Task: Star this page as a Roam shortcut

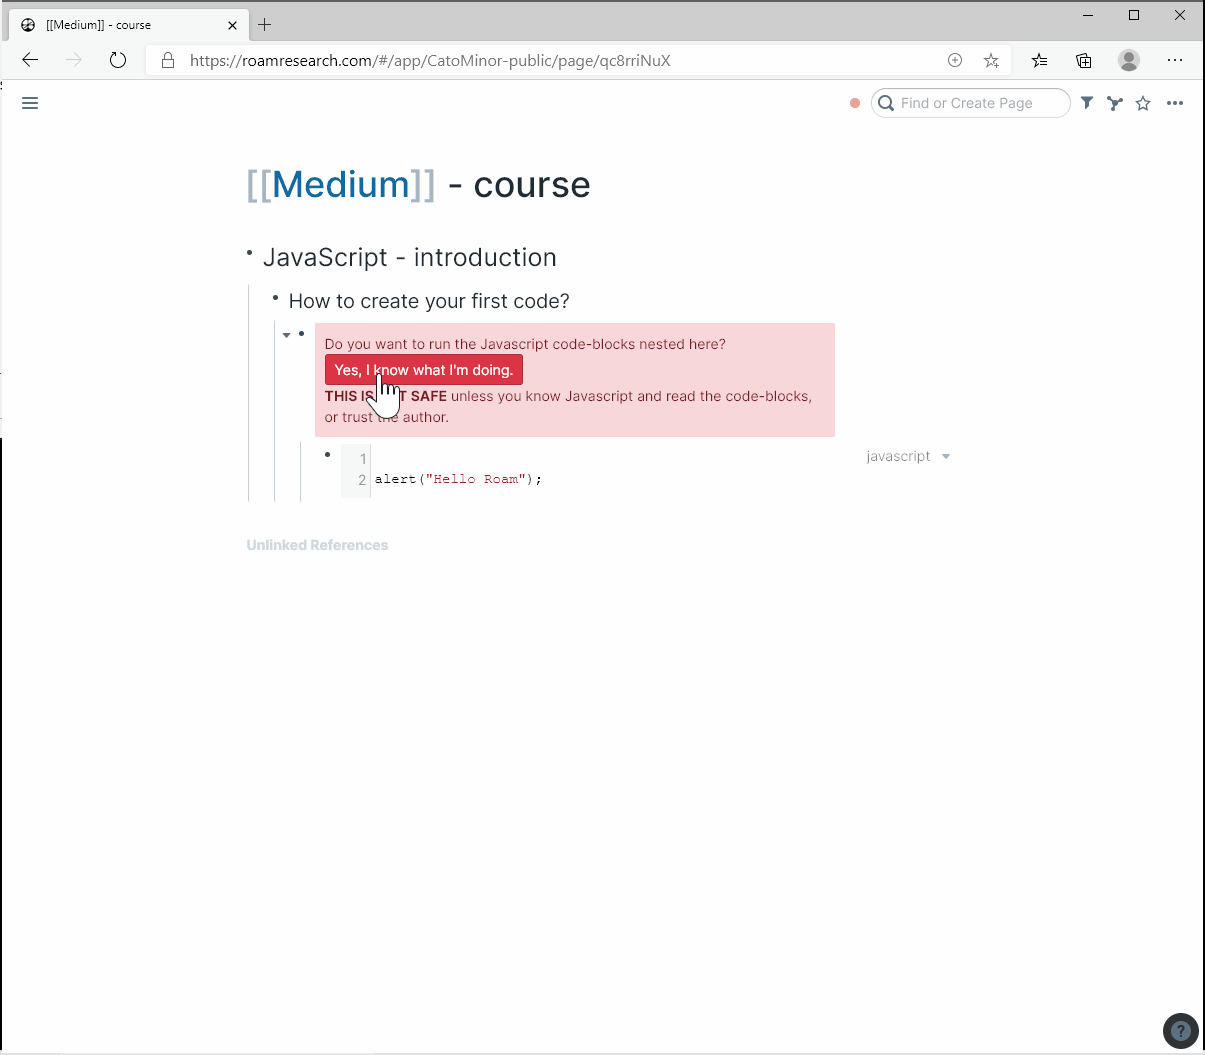Action: click(x=1143, y=103)
